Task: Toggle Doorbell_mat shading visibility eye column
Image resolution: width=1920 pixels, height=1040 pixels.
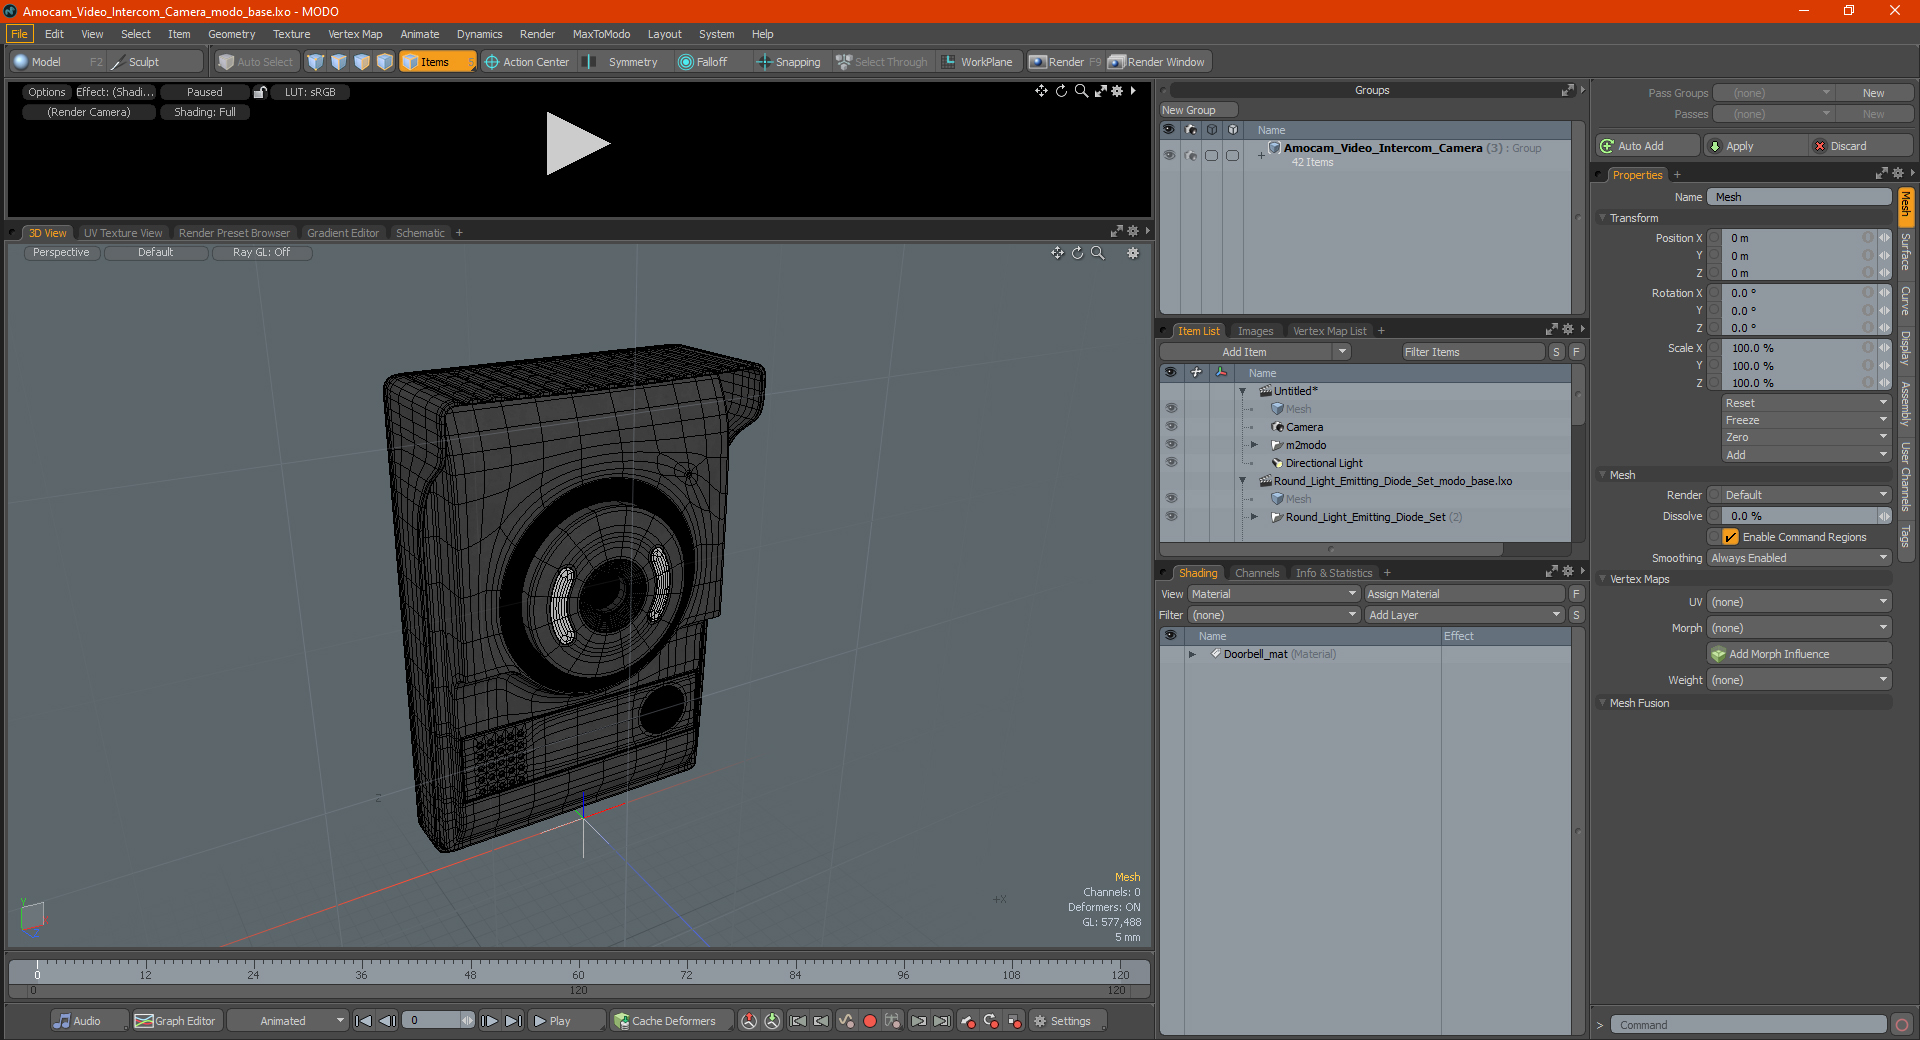Action: [x=1171, y=654]
